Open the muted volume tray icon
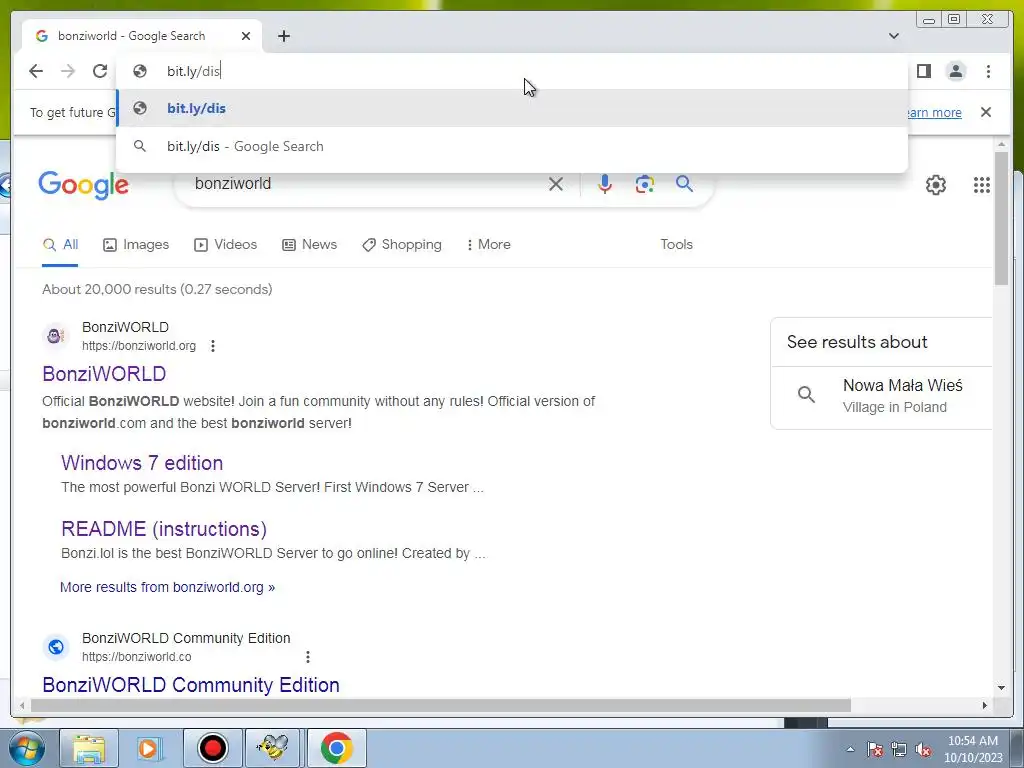This screenshot has height=768, width=1024. pyautogui.click(x=923, y=750)
